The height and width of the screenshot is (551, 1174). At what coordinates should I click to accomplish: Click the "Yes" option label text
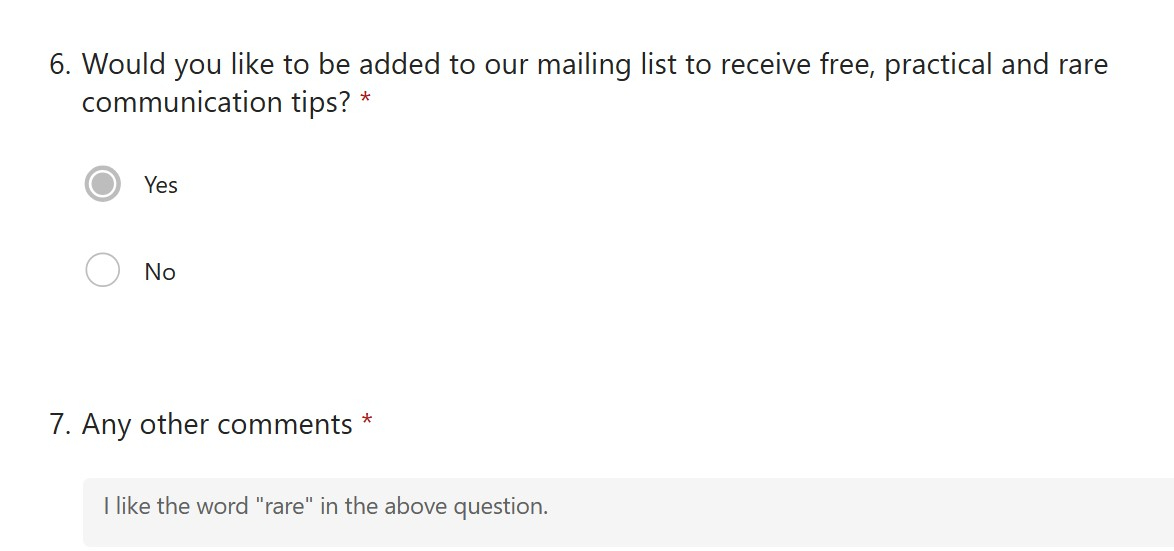point(161,185)
